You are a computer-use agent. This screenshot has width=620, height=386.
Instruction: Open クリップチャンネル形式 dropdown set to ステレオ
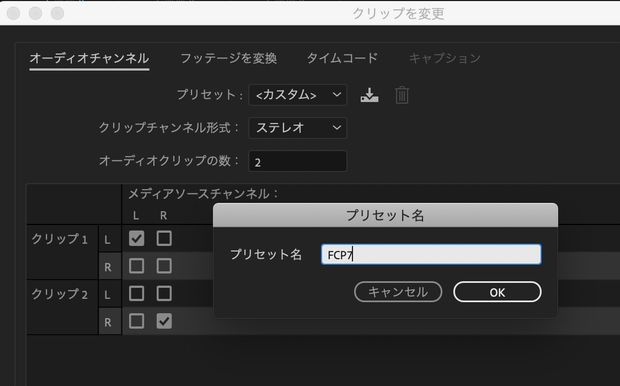coord(297,128)
